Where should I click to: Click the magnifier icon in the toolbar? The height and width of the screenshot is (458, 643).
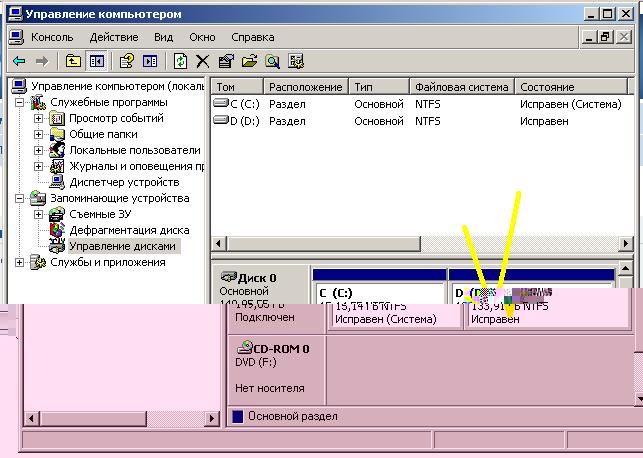272,61
